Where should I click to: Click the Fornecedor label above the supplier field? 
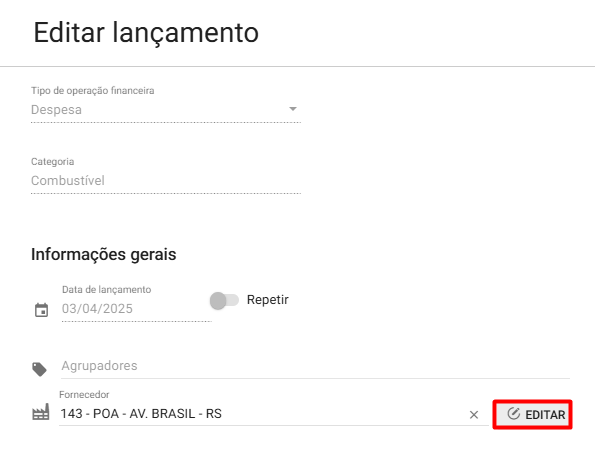point(84,395)
